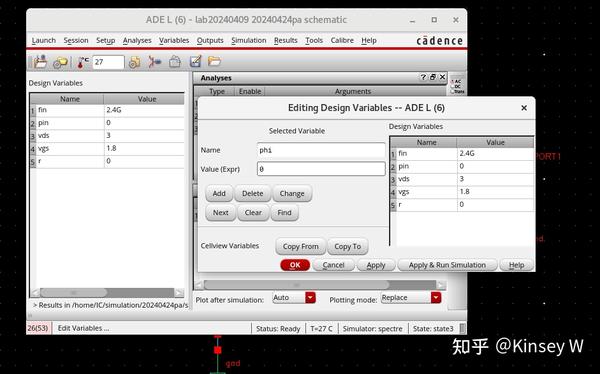This screenshot has width=600, height=374.
Task: Click the Load State toolbar icon
Action: [x=40, y=62]
